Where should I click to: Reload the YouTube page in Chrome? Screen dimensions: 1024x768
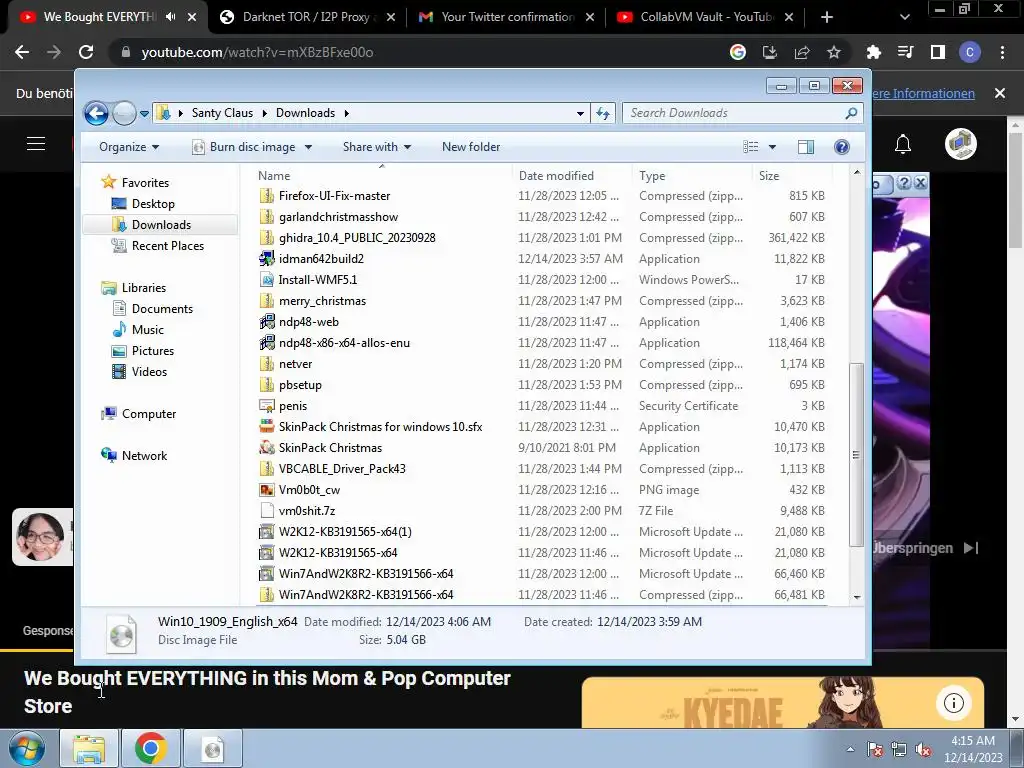tap(86, 52)
